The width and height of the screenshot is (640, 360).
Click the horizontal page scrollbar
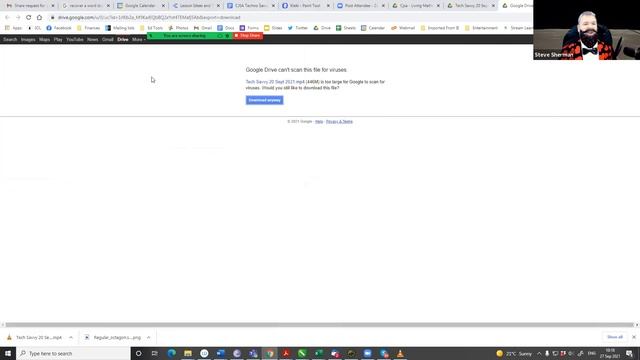(x=320, y=325)
